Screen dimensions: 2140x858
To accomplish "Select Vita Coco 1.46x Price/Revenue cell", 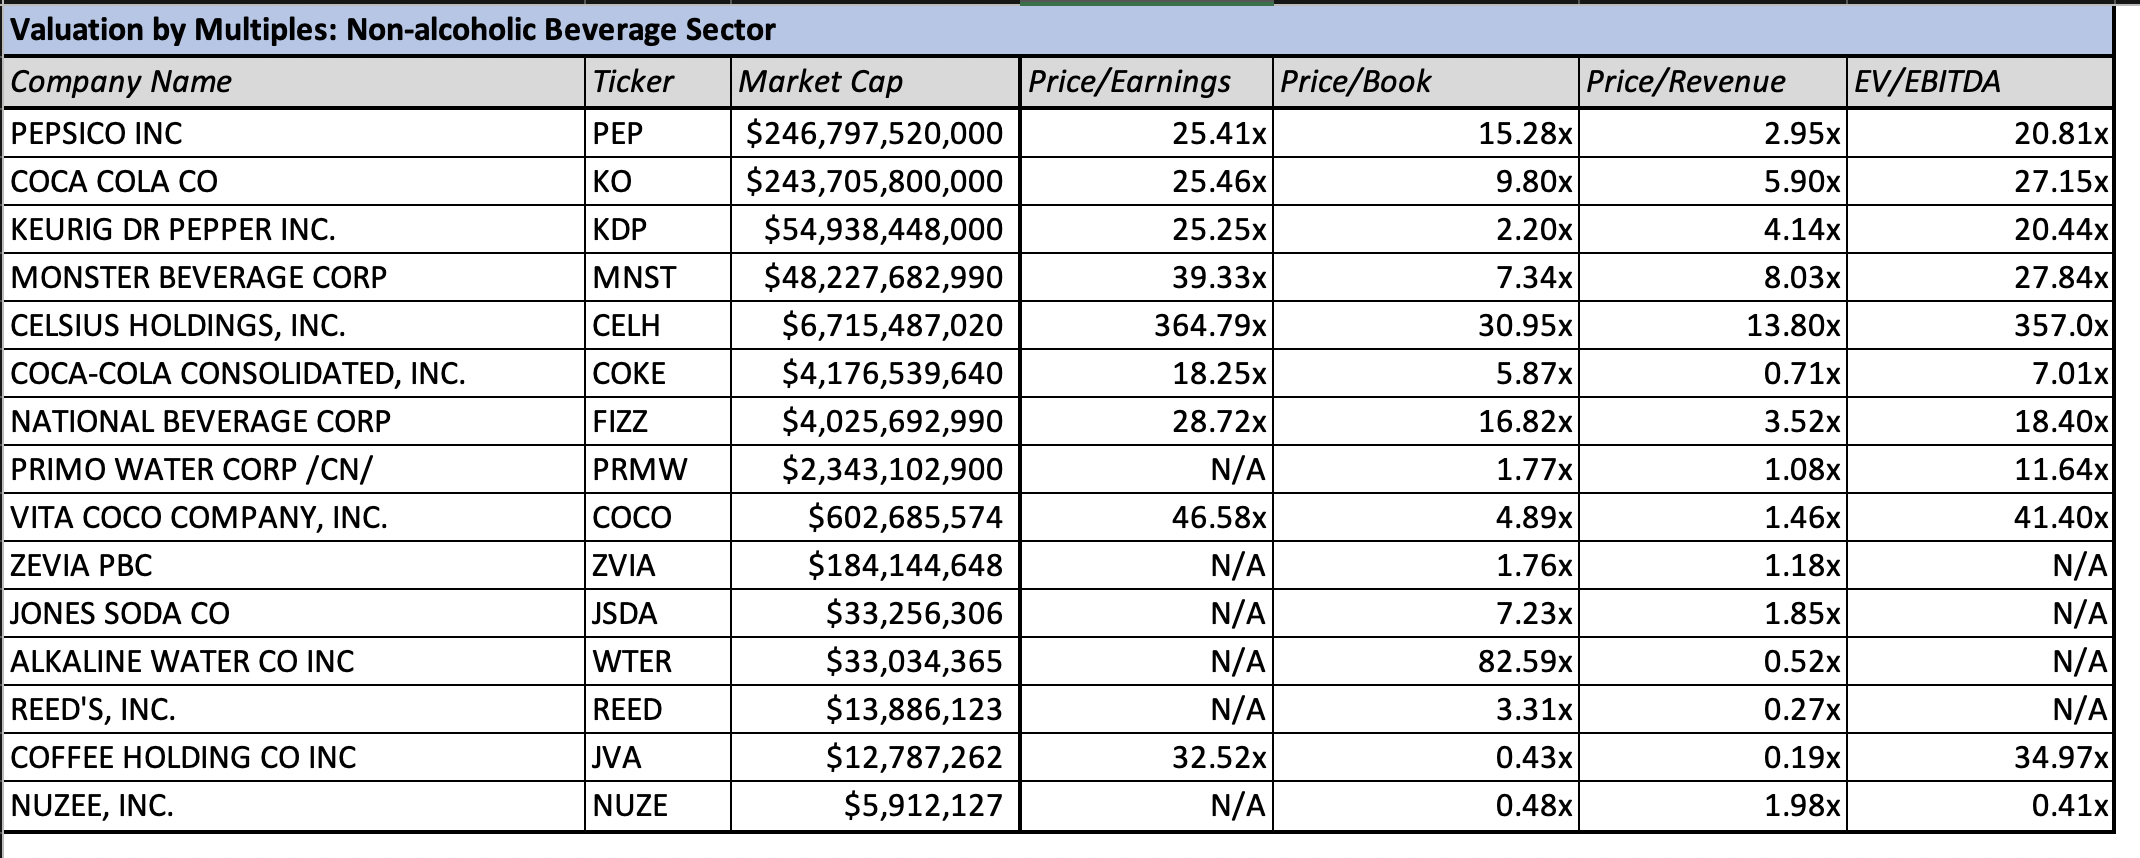I will point(1713,517).
